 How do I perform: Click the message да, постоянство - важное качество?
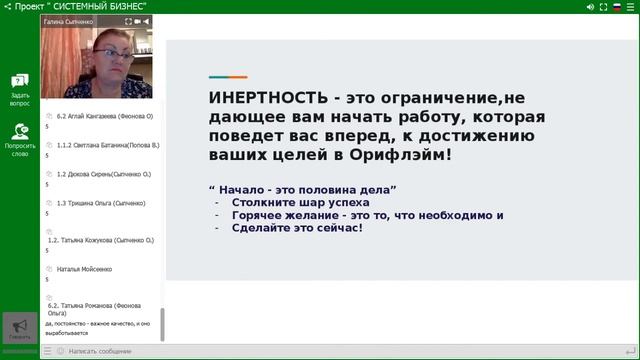tap(98, 328)
